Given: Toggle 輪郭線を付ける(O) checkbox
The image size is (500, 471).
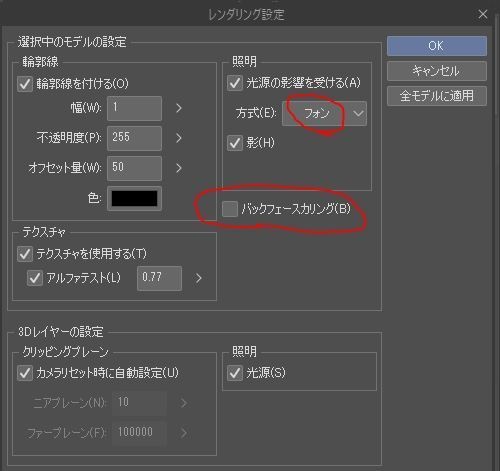Looking at the screenshot, I should point(25,84).
